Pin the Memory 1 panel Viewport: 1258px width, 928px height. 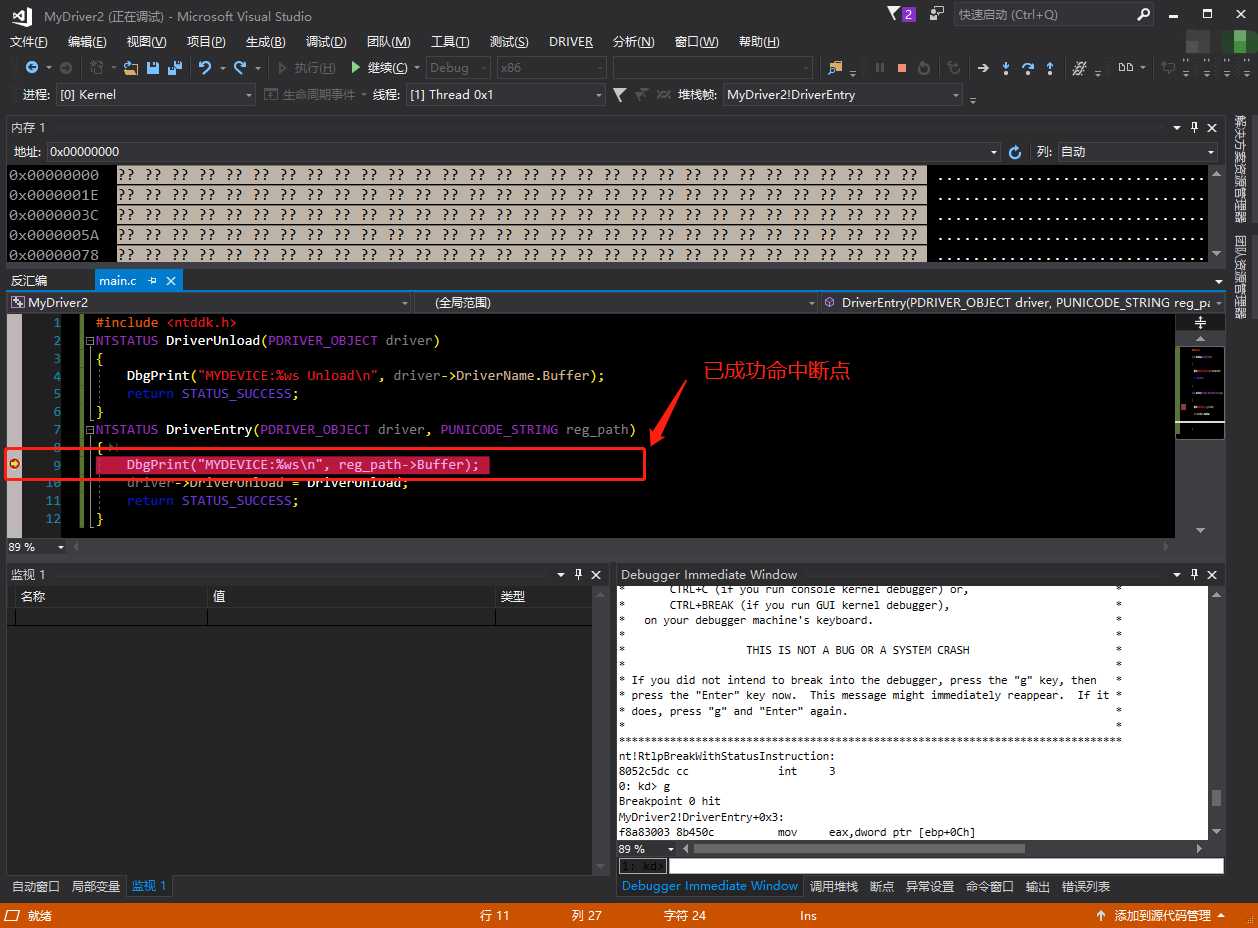[1194, 128]
